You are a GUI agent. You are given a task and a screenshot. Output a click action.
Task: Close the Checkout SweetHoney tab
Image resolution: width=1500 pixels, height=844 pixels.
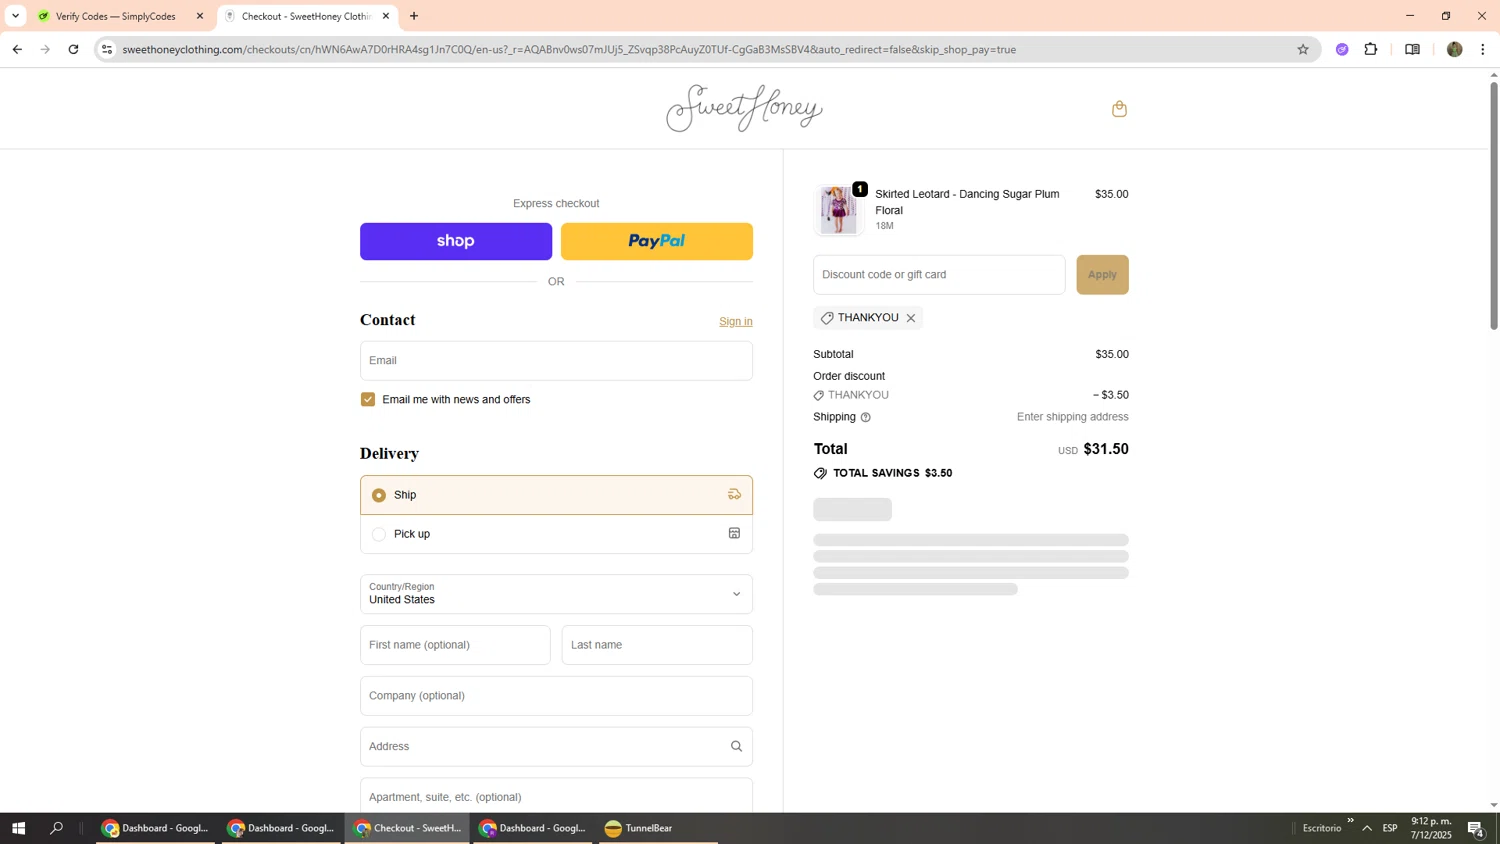[386, 16]
